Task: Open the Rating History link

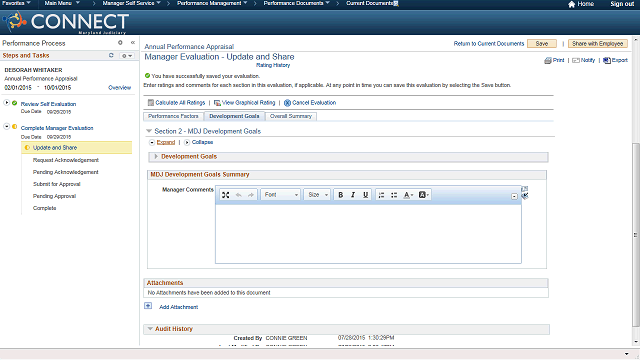Action: click(273, 65)
